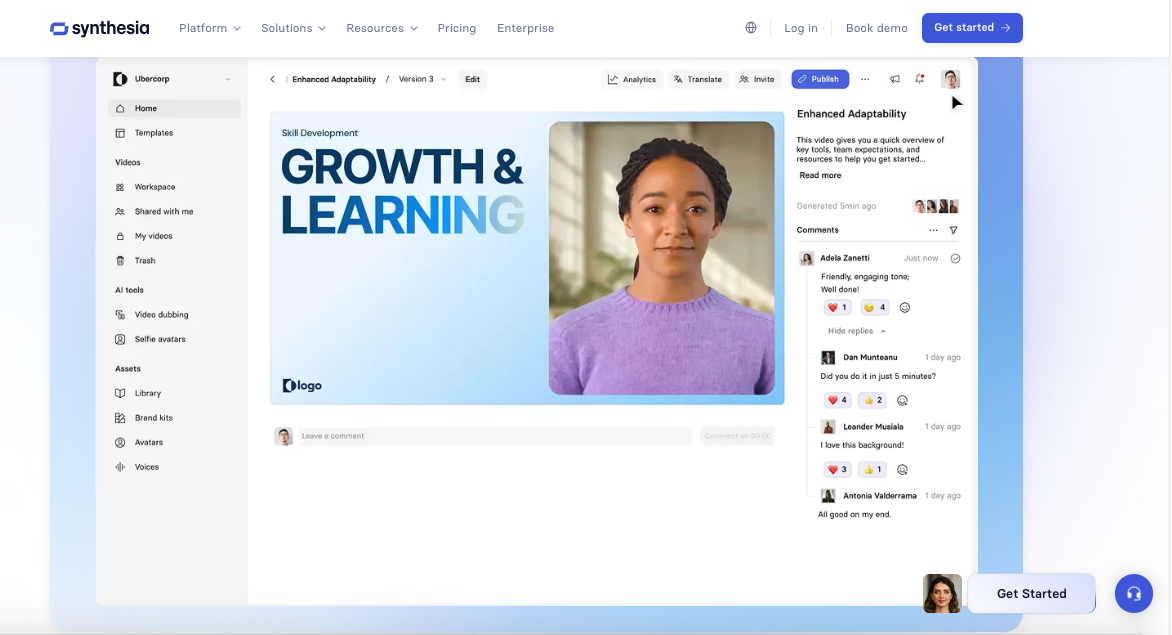1172x635 pixels.
Task: Go back using the left chevron arrow
Action: [272, 79]
